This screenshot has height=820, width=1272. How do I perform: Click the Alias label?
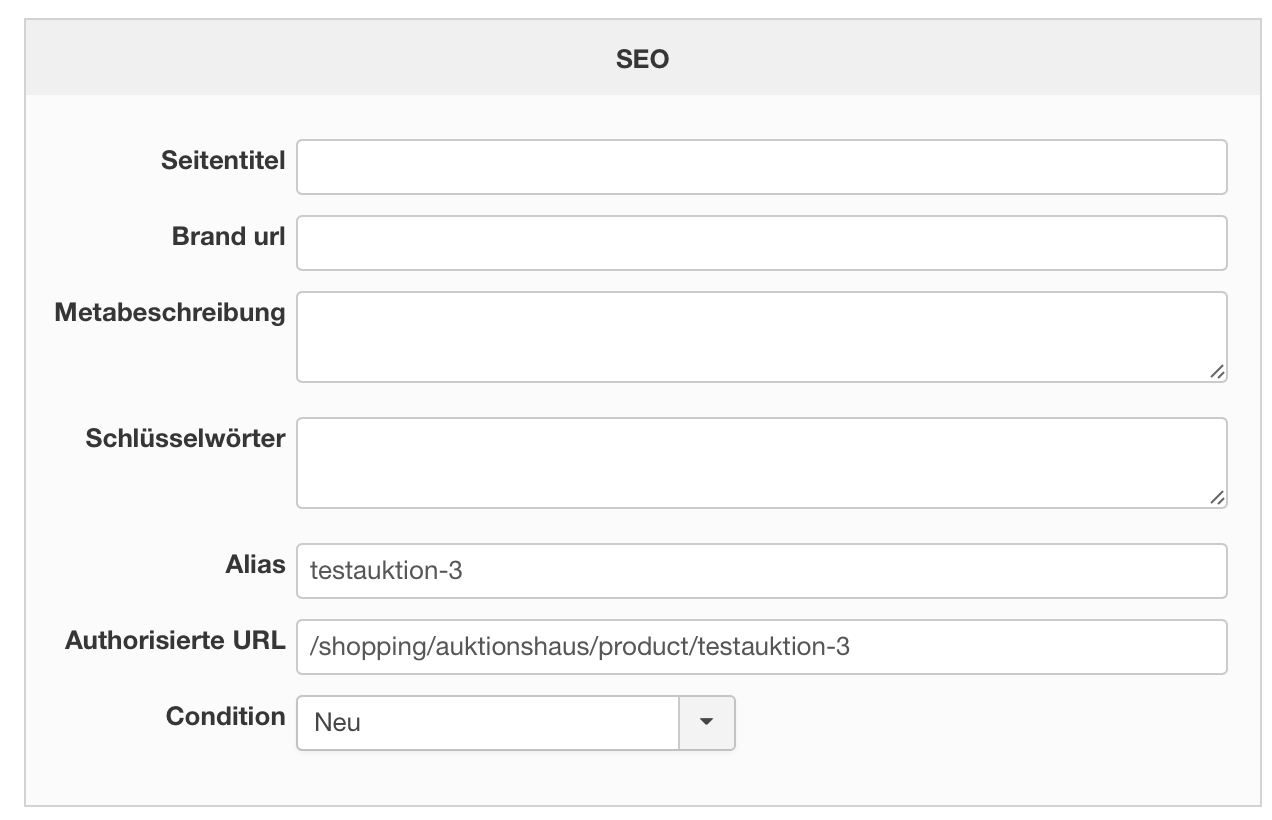(x=255, y=564)
